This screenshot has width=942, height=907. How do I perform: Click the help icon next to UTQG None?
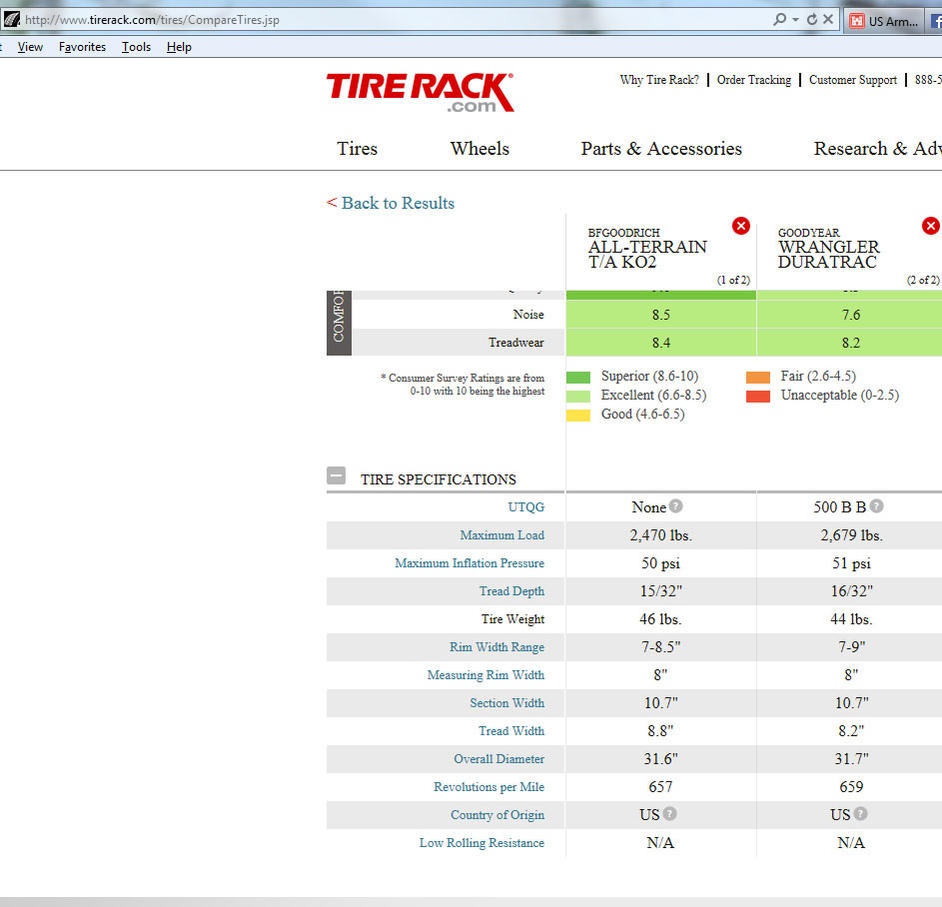click(676, 506)
